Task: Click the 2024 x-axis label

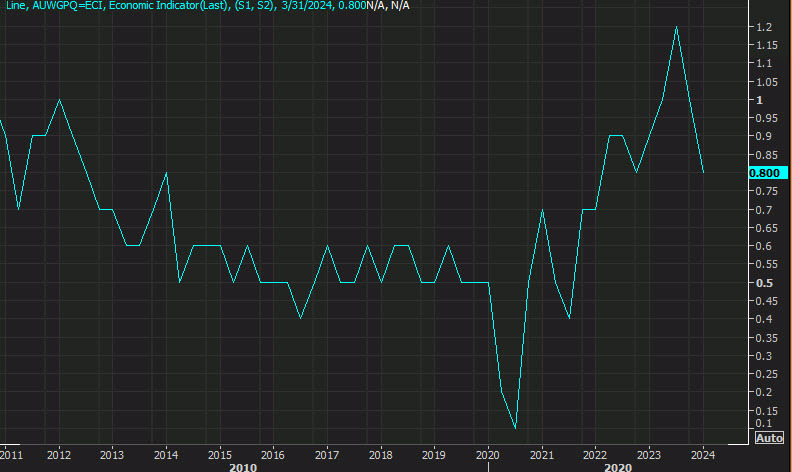Action: pyautogui.click(x=703, y=455)
